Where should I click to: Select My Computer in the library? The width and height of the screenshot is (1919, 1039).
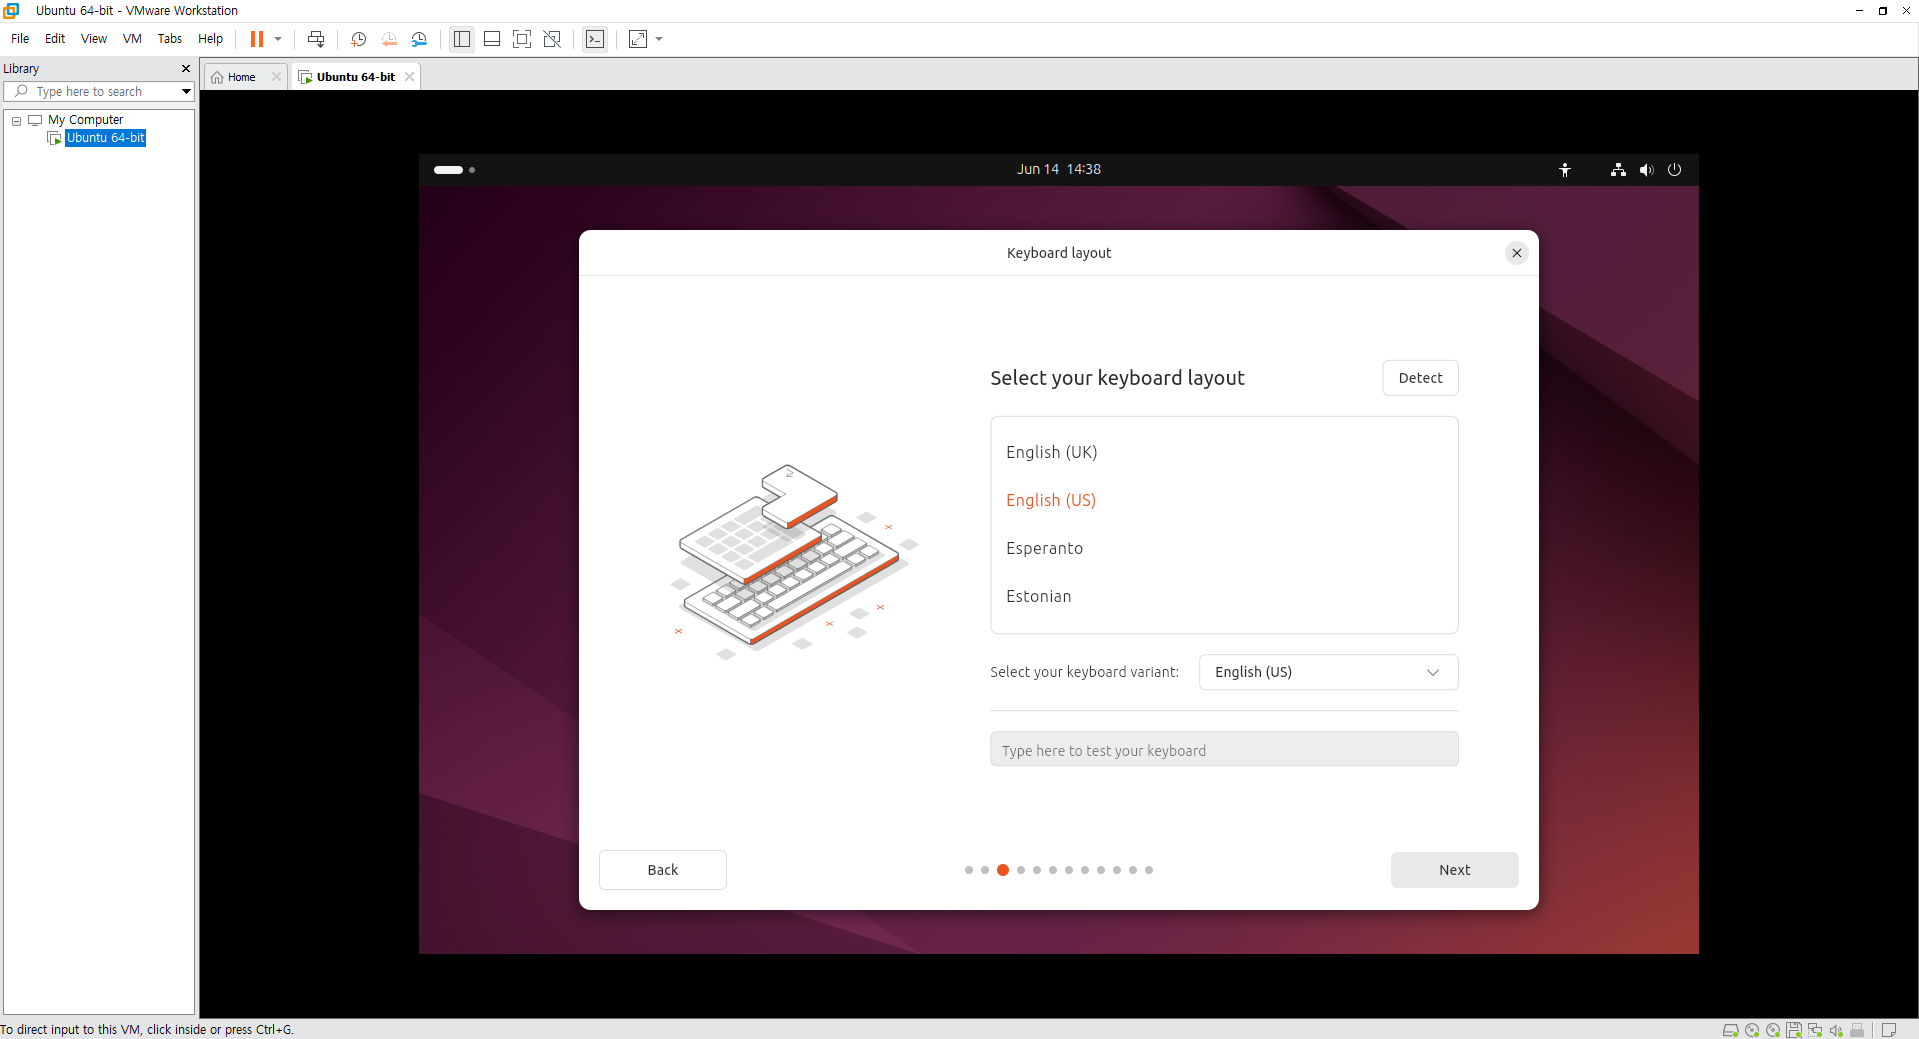(85, 120)
